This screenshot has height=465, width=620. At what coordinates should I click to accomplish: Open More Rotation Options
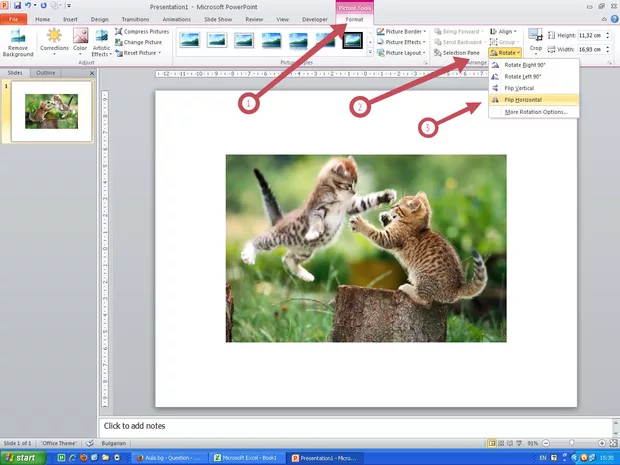pyautogui.click(x=535, y=112)
